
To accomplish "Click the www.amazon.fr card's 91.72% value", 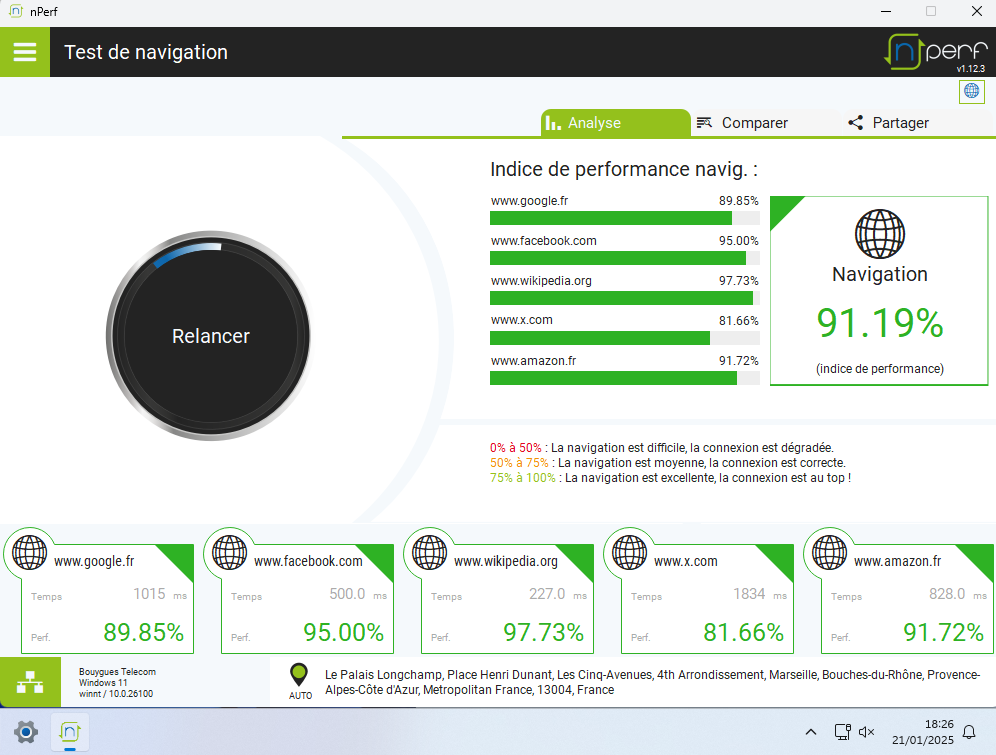I will click(944, 632).
